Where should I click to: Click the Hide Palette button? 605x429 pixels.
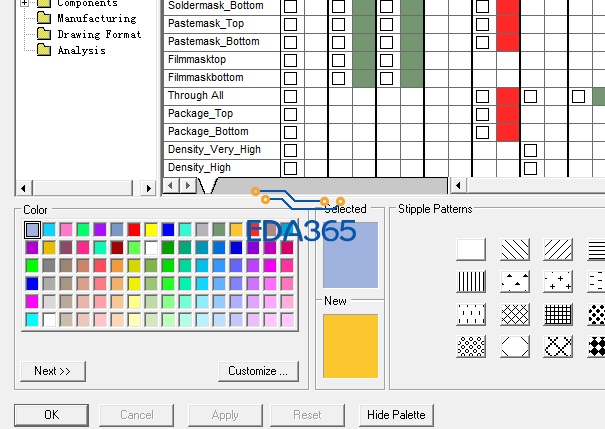396,415
